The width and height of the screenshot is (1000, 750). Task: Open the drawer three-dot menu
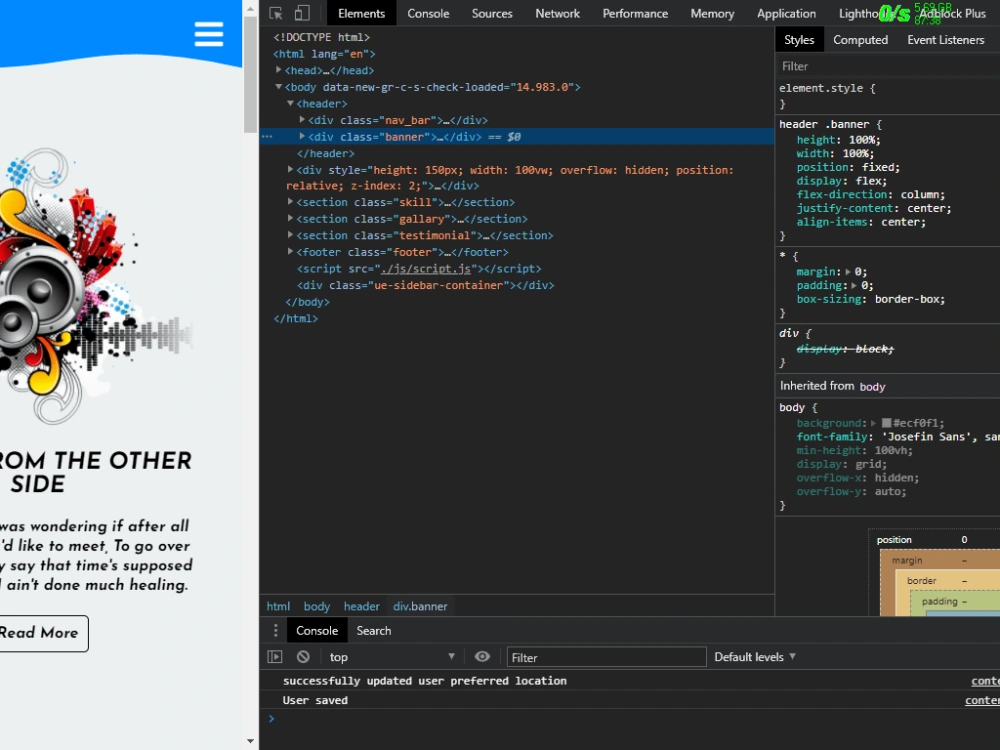[x=276, y=631]
